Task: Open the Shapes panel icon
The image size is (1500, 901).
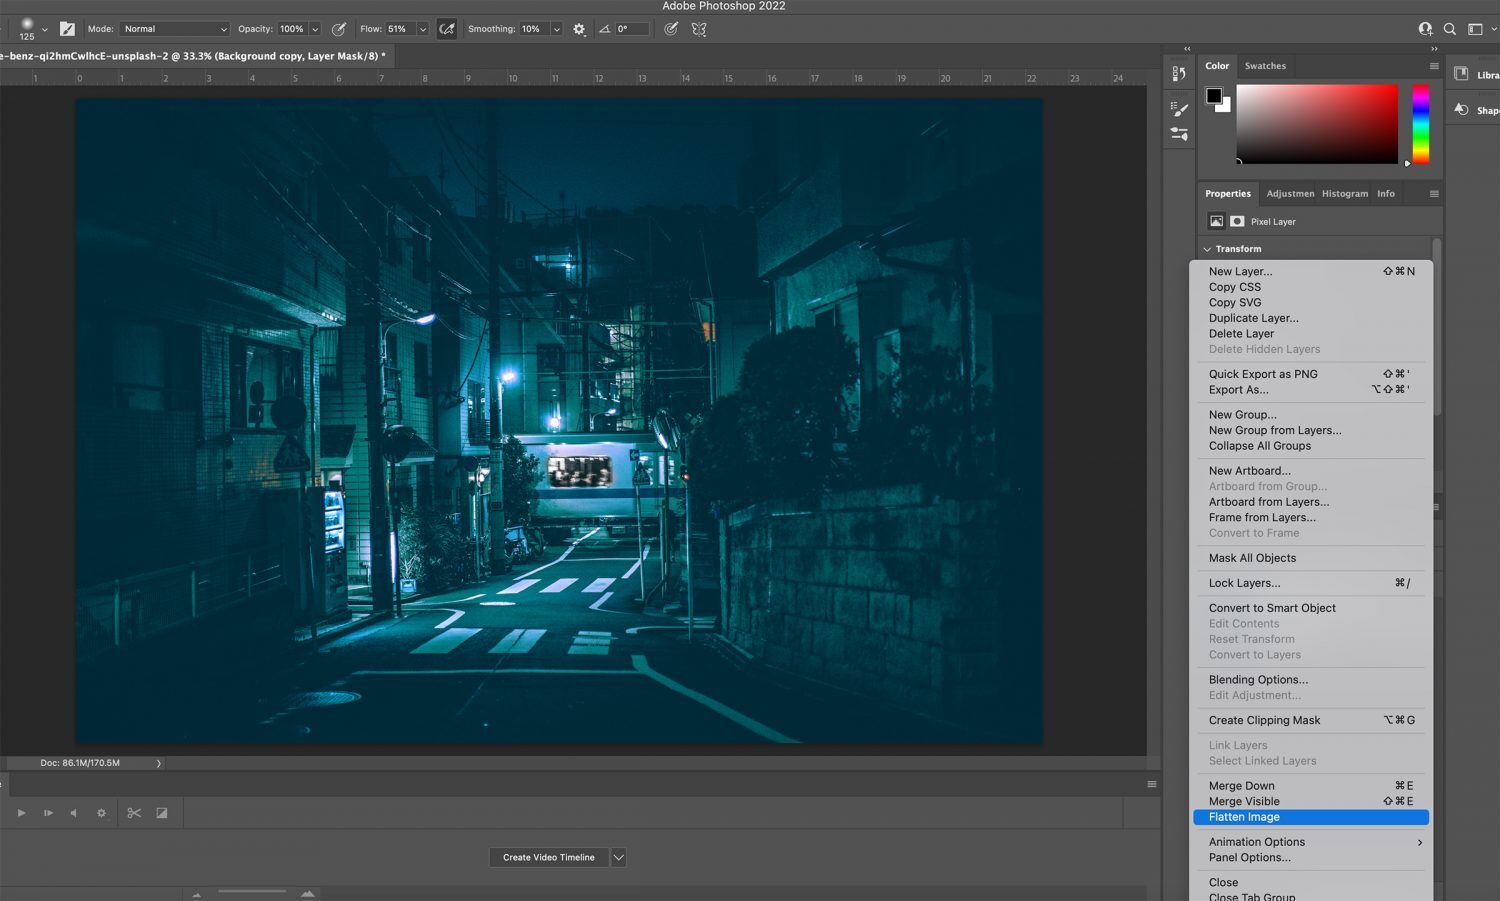Action: (1461, 109)
